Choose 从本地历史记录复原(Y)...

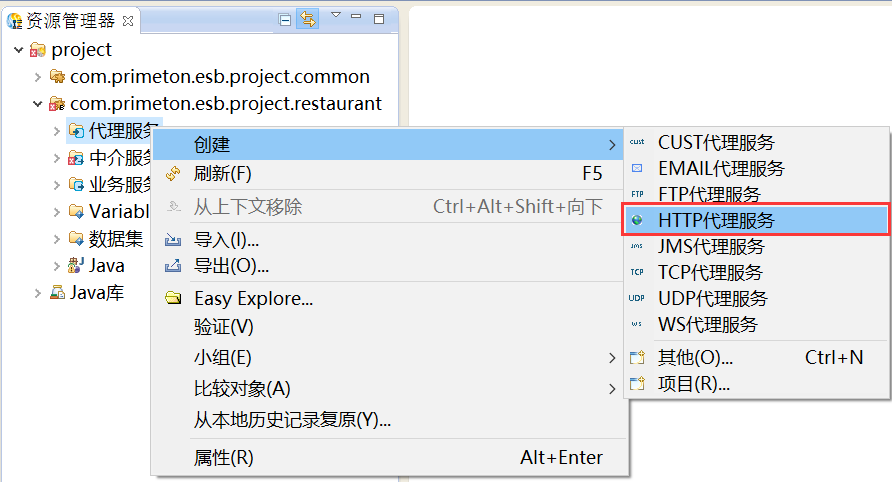389,420
